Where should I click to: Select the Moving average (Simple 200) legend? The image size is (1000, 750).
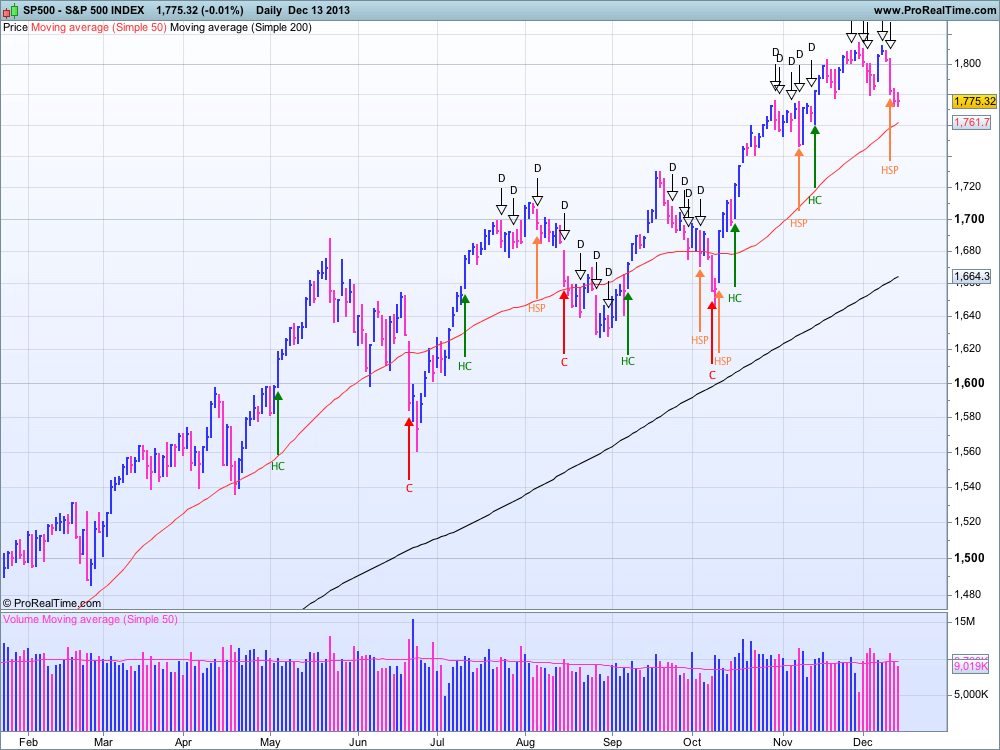241,27
